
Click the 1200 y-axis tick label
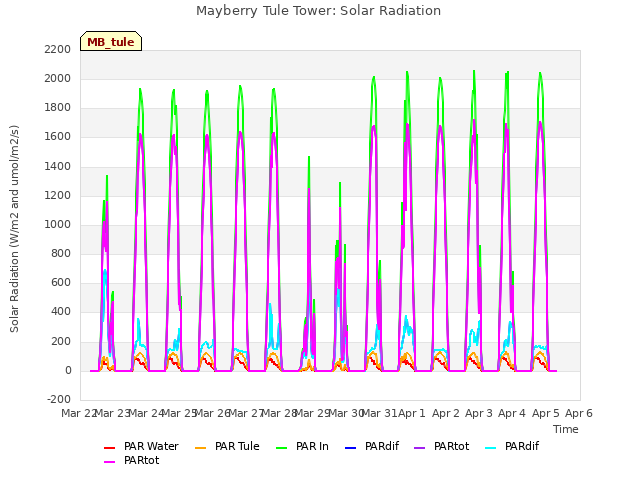coord(58,196)
